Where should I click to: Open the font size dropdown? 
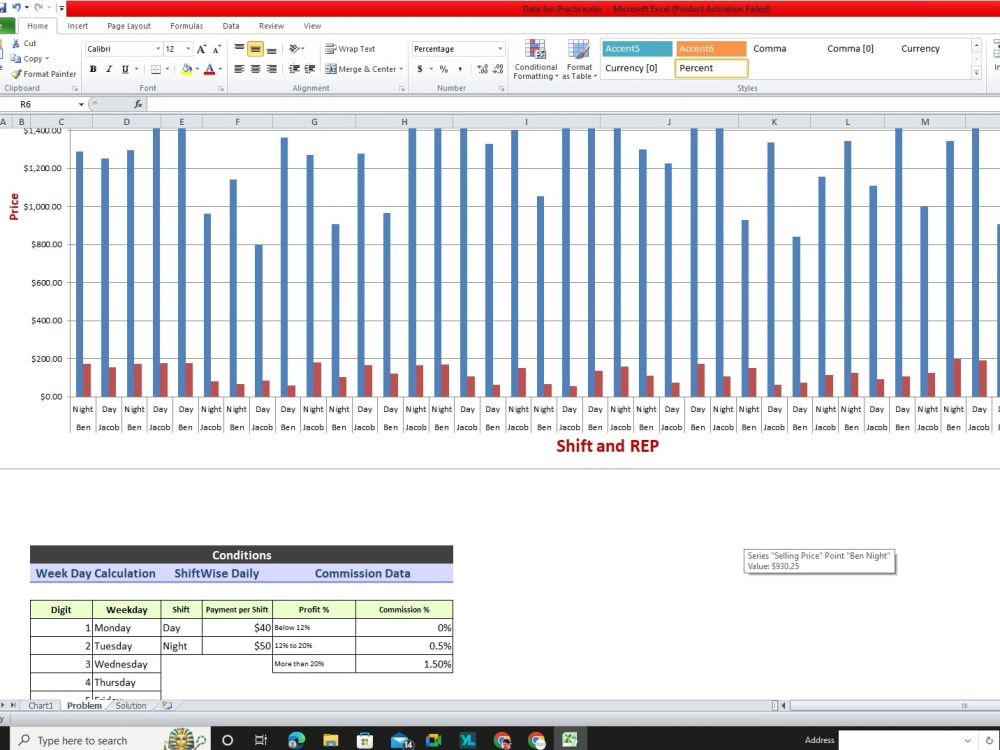[188, 47]
